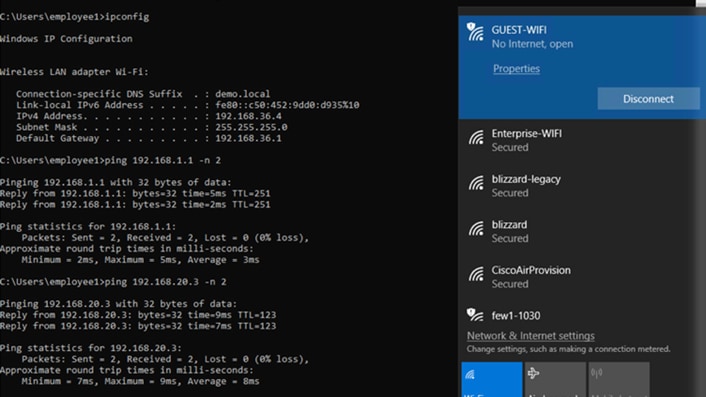Click the DNS suffix demo.local

[242, 94]
